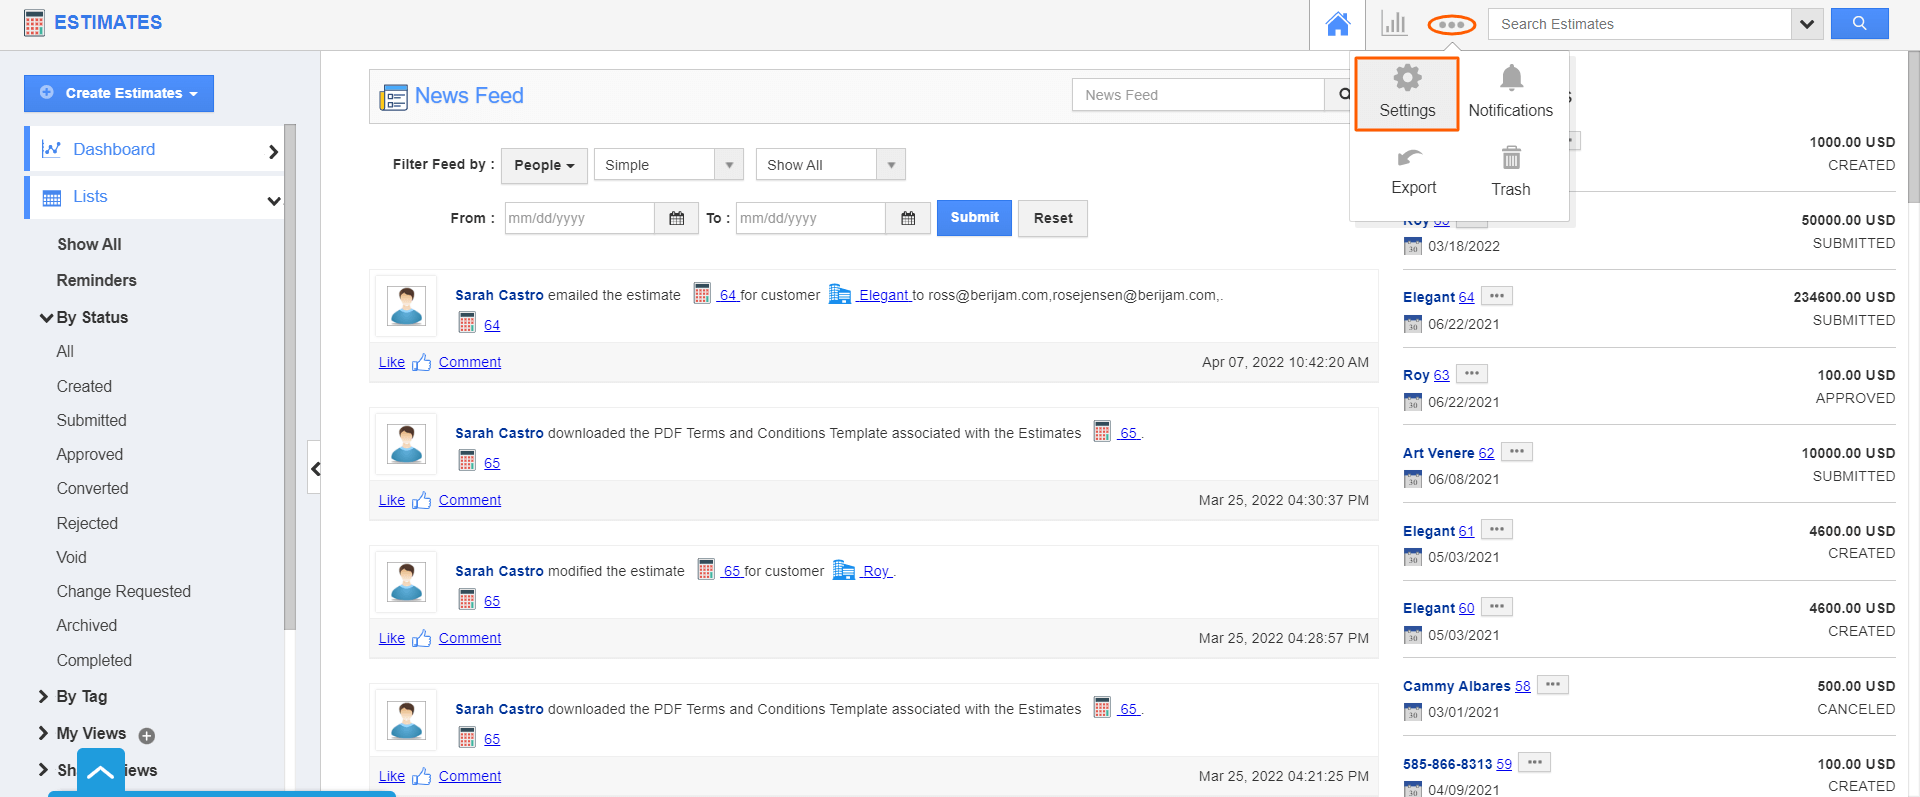Click the Home icon in top bar

1337,24
